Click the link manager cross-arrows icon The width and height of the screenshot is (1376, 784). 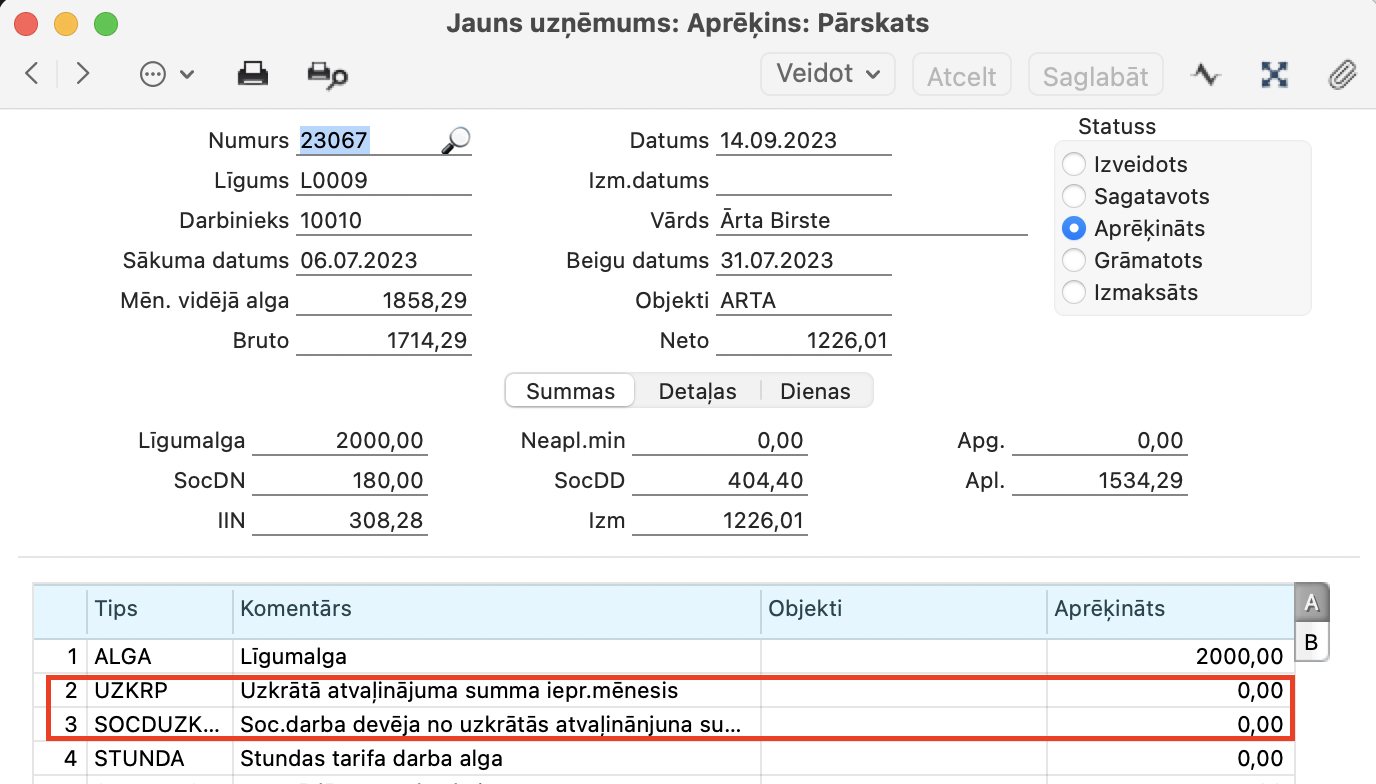(x=1274, y=75)
